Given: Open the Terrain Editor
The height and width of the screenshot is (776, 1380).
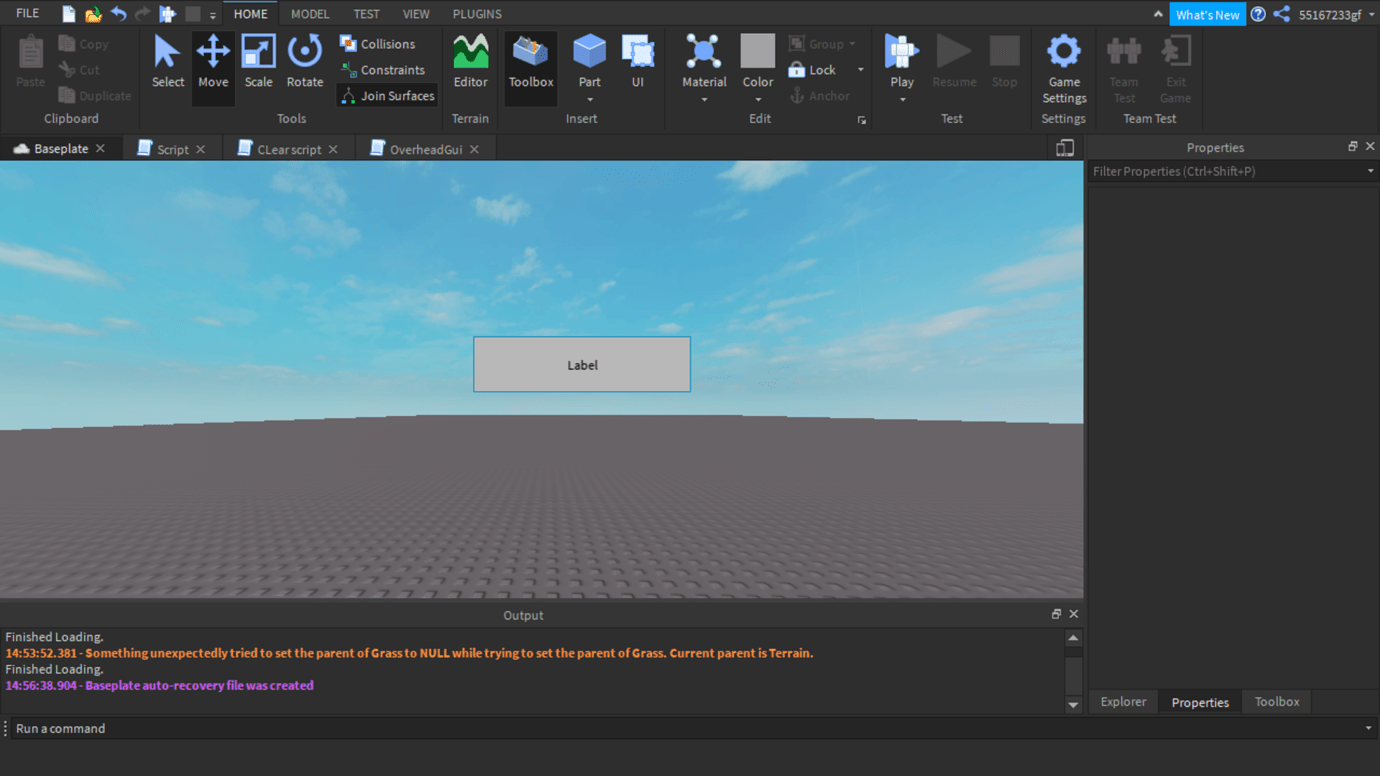Looking at the screenshot, I should [470, 60].
